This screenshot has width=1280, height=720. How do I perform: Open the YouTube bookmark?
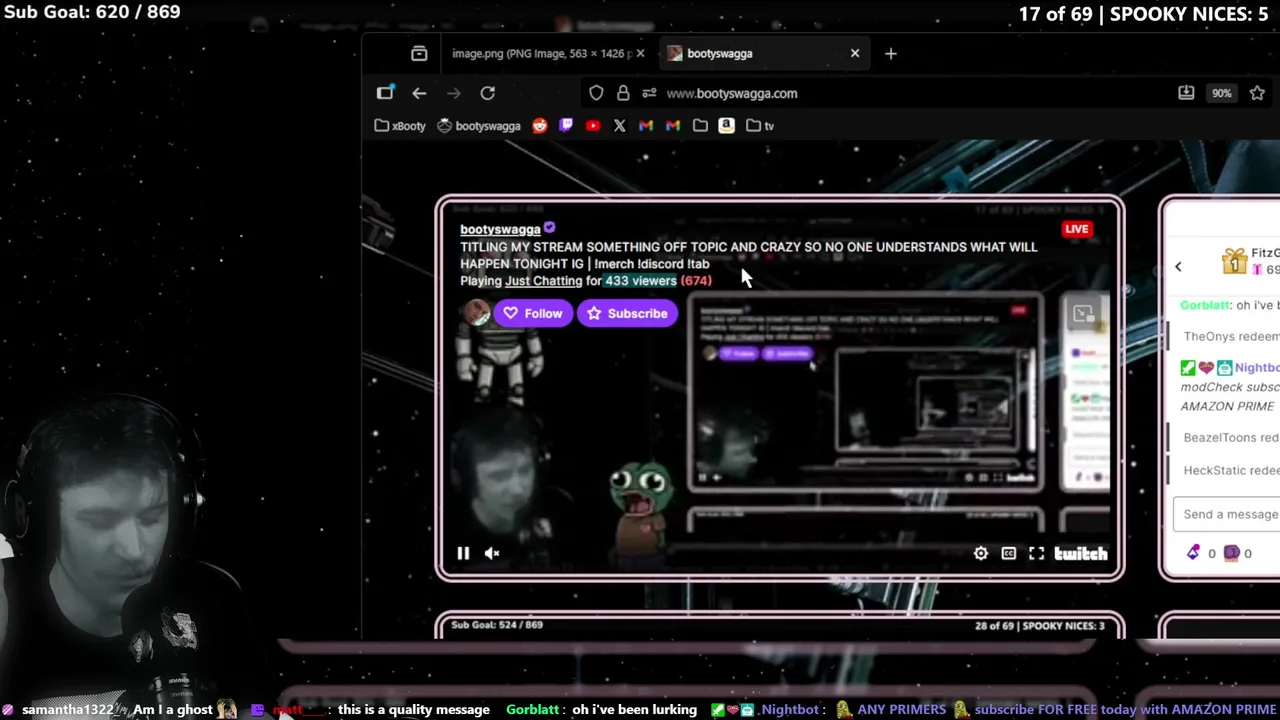593,126
